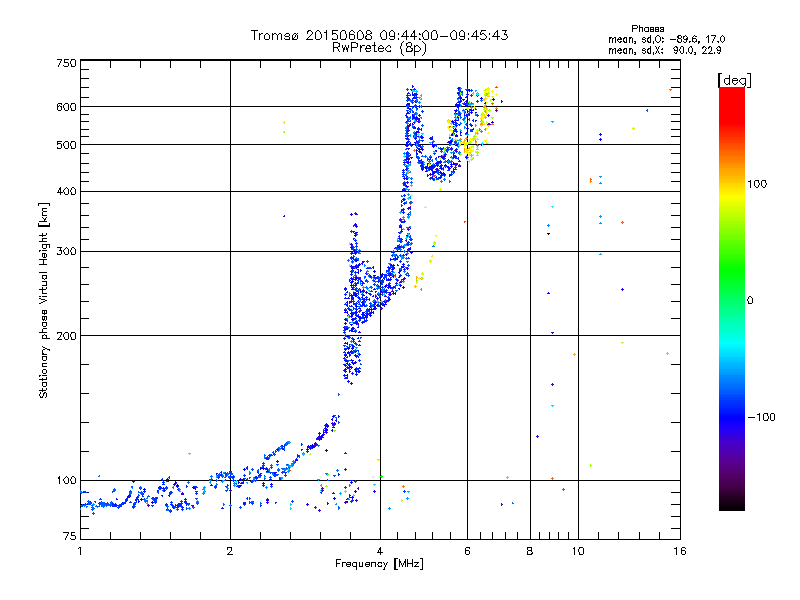Click the '300' y-axis tick label
The height and width of the screenshot is (600, 800).
click(x=66, y=252)
